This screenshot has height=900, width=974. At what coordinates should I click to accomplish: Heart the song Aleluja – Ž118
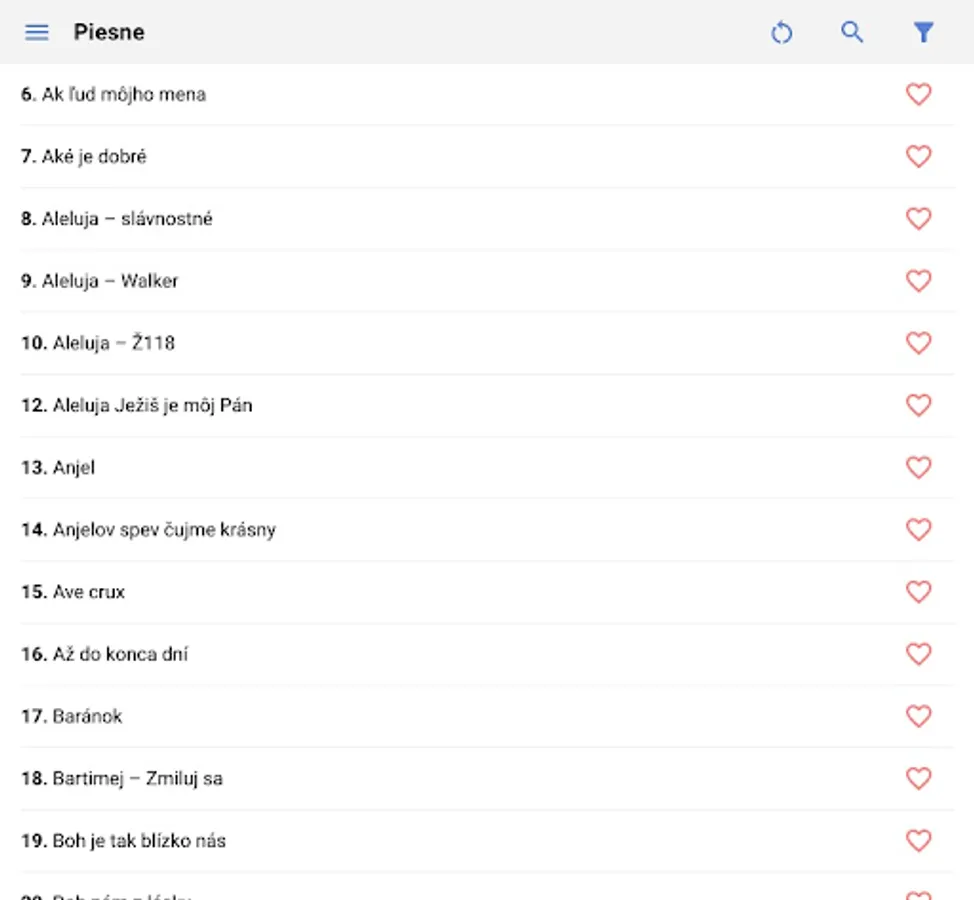pos(918,343)
